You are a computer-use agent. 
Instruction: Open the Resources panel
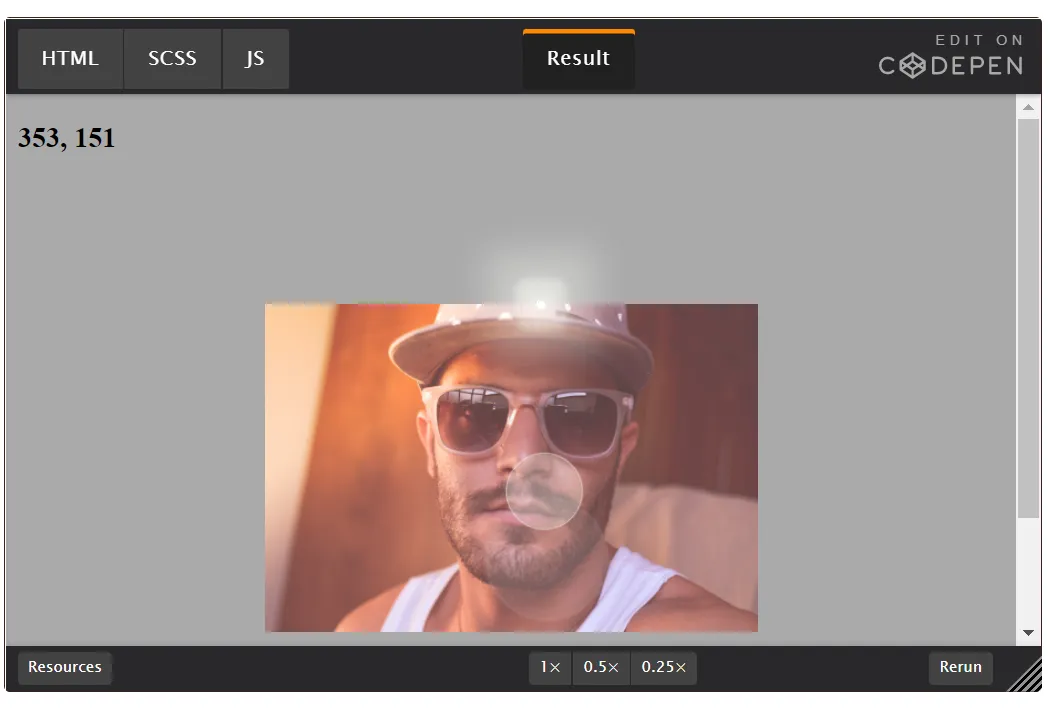point(65,667)
